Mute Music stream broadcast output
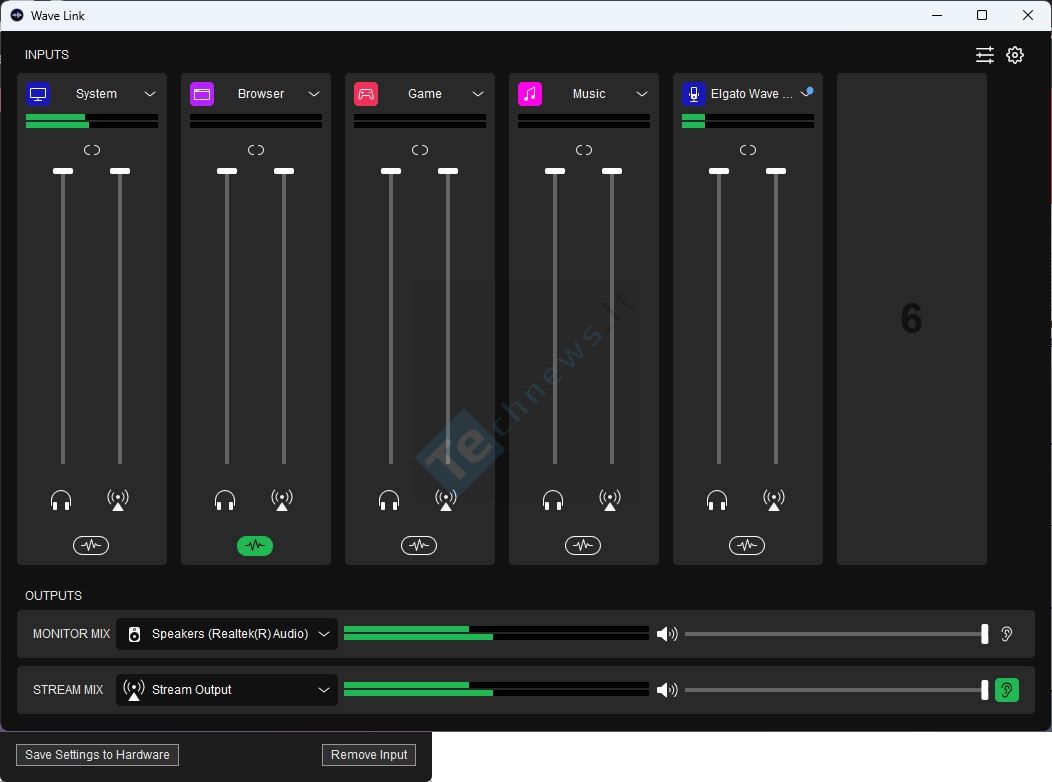 pos(610,500)
